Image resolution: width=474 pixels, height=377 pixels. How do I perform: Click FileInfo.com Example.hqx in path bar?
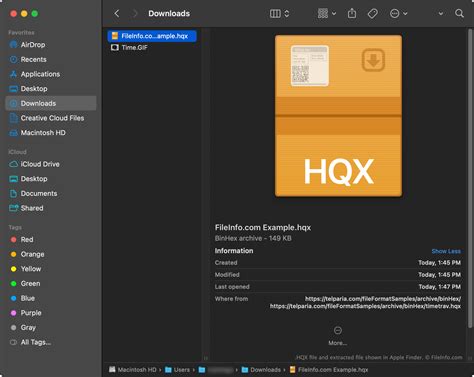tap(329, 370)
